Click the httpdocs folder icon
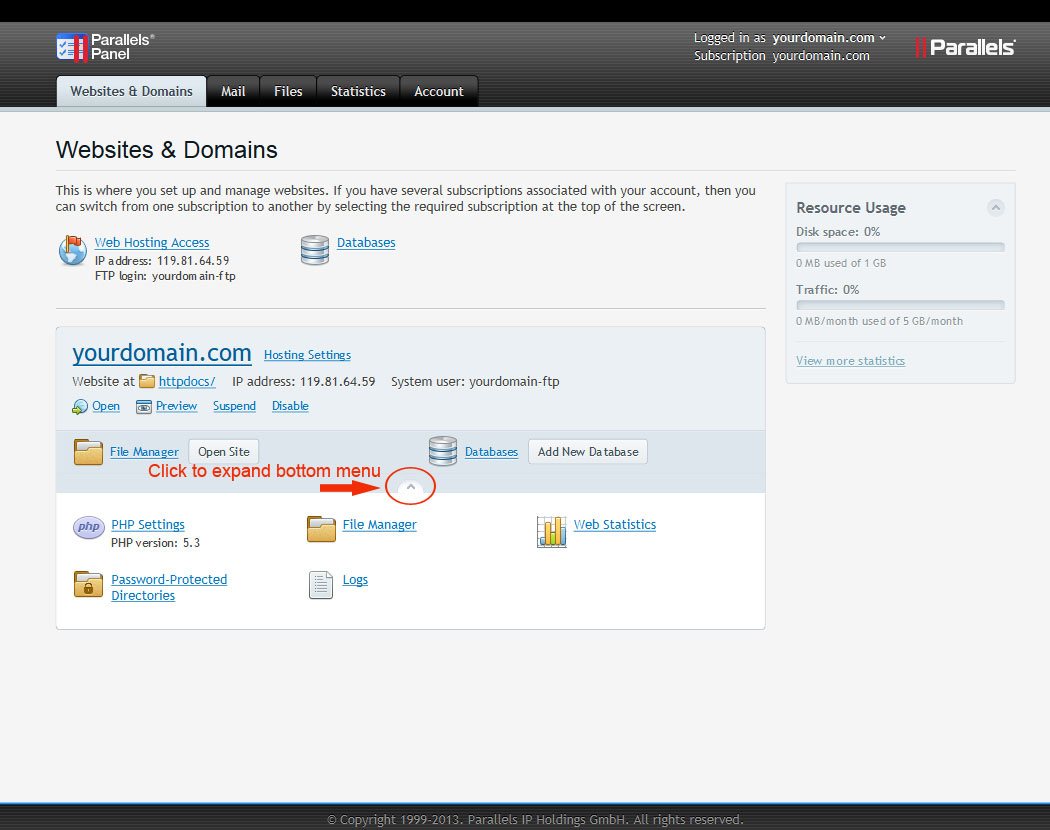The width and height of the screenshot is (1050, 830). pyautogui.click(x=147, y=381)
